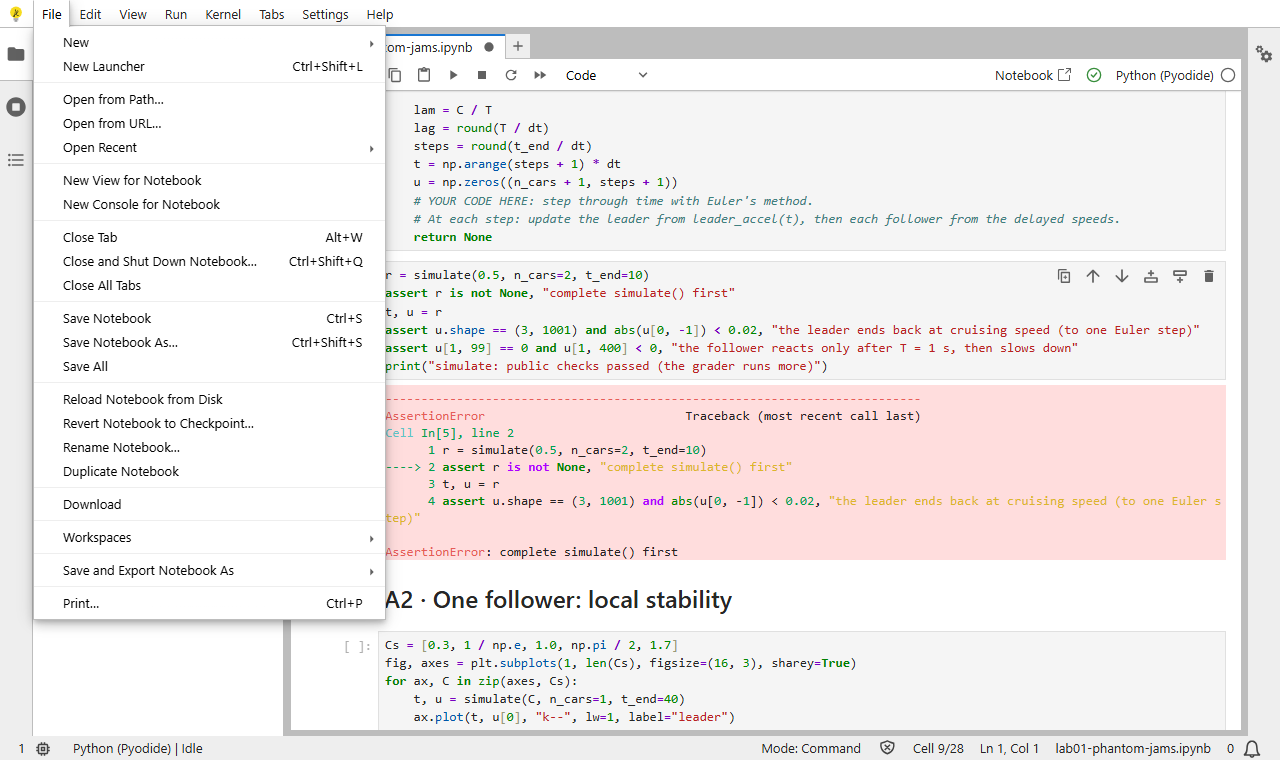The image size is (1280, 760).
Task: Delete the active cell with the trash icon
Action: coord(1209,276)
